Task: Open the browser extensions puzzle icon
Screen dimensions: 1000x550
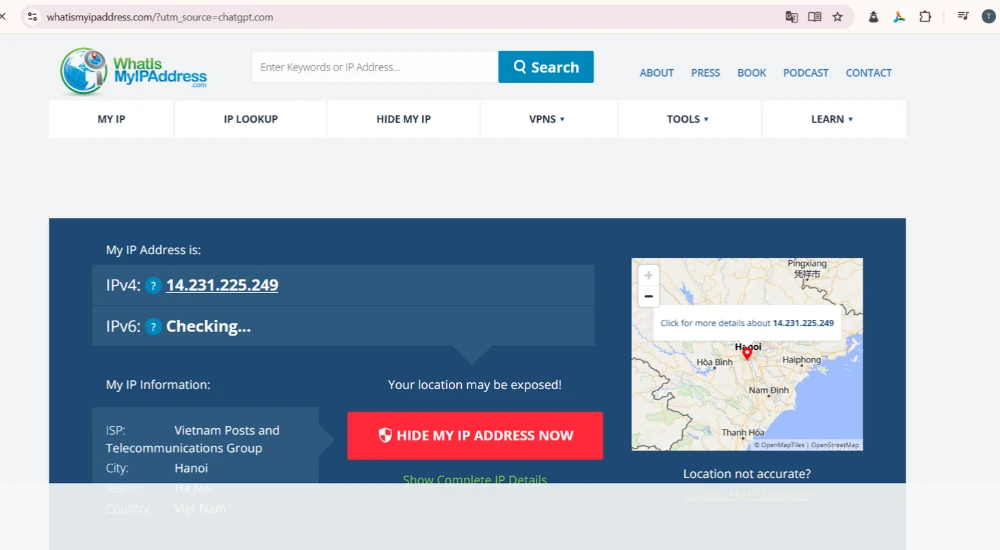Action: click(x=925, y=17)
